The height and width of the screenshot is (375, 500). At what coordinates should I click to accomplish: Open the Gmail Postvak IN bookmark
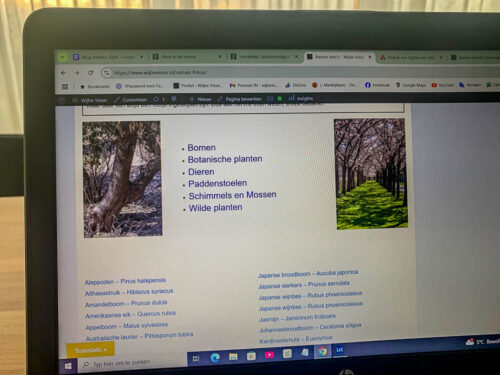[253, 85]
